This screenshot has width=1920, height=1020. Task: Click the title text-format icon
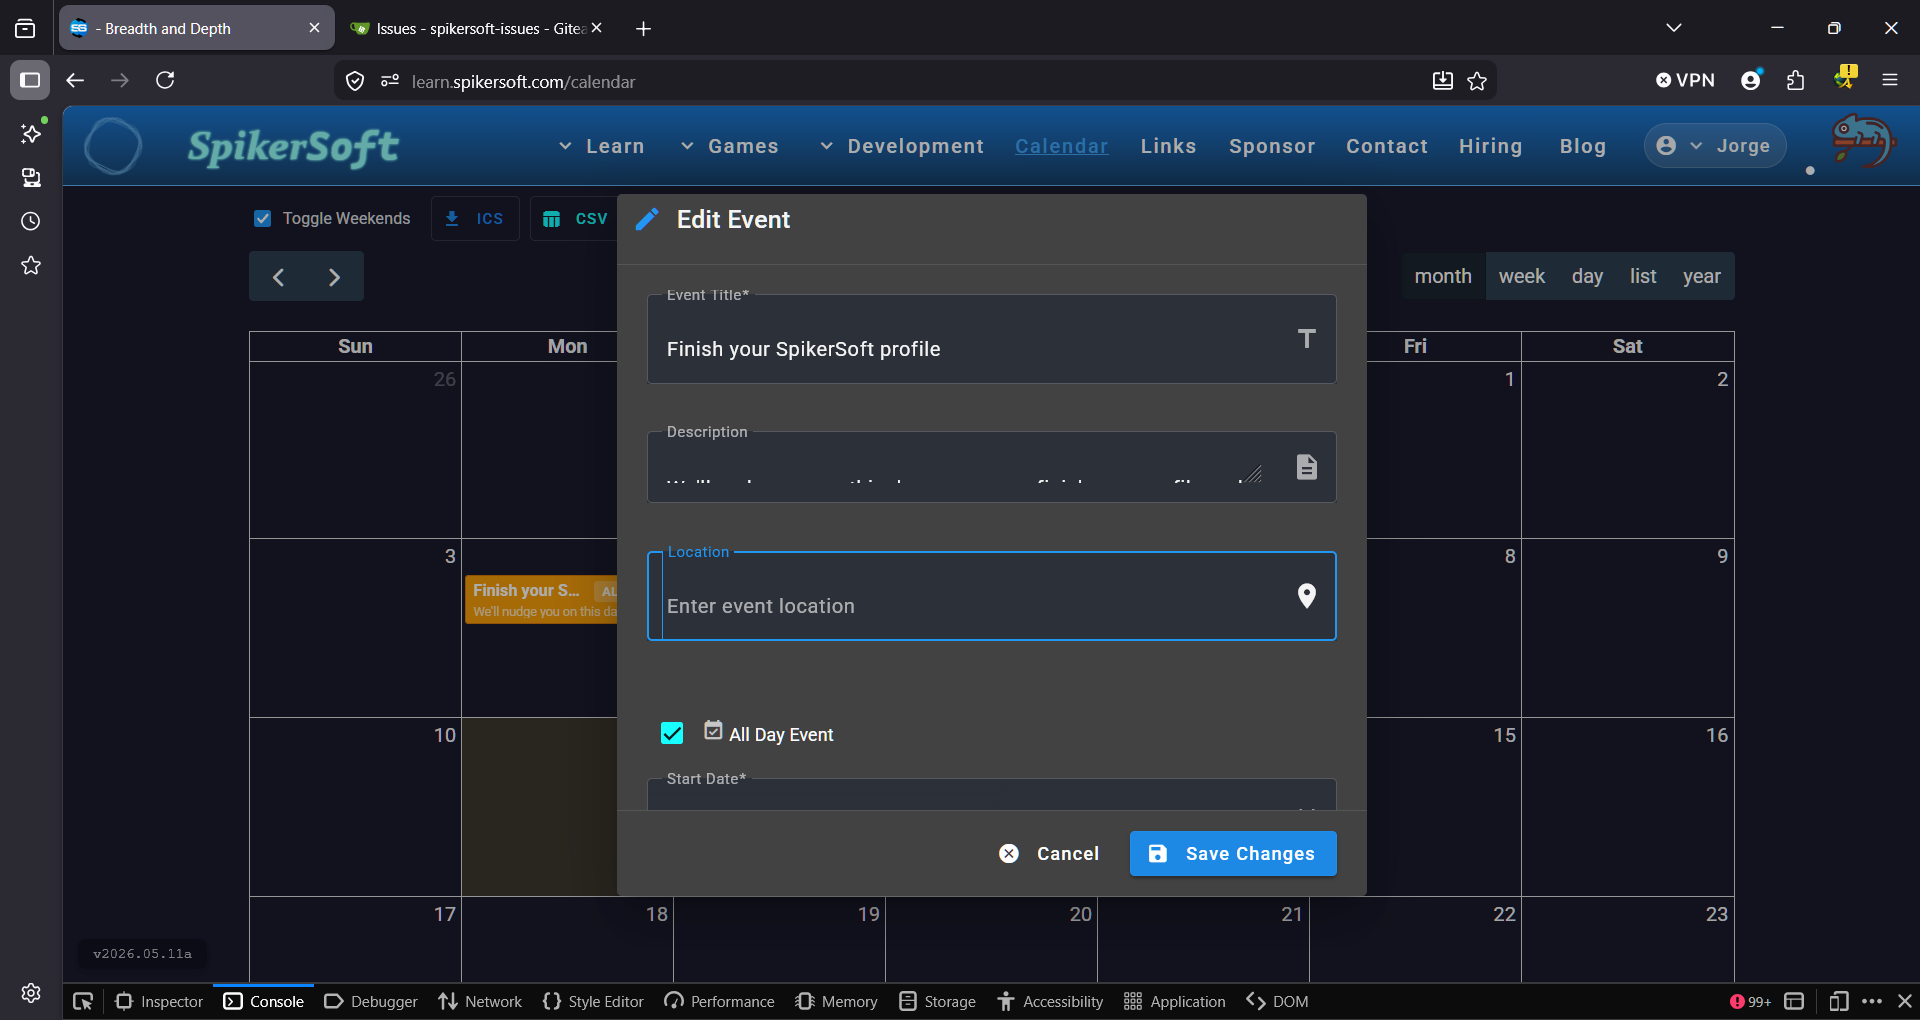[1306, 339]
